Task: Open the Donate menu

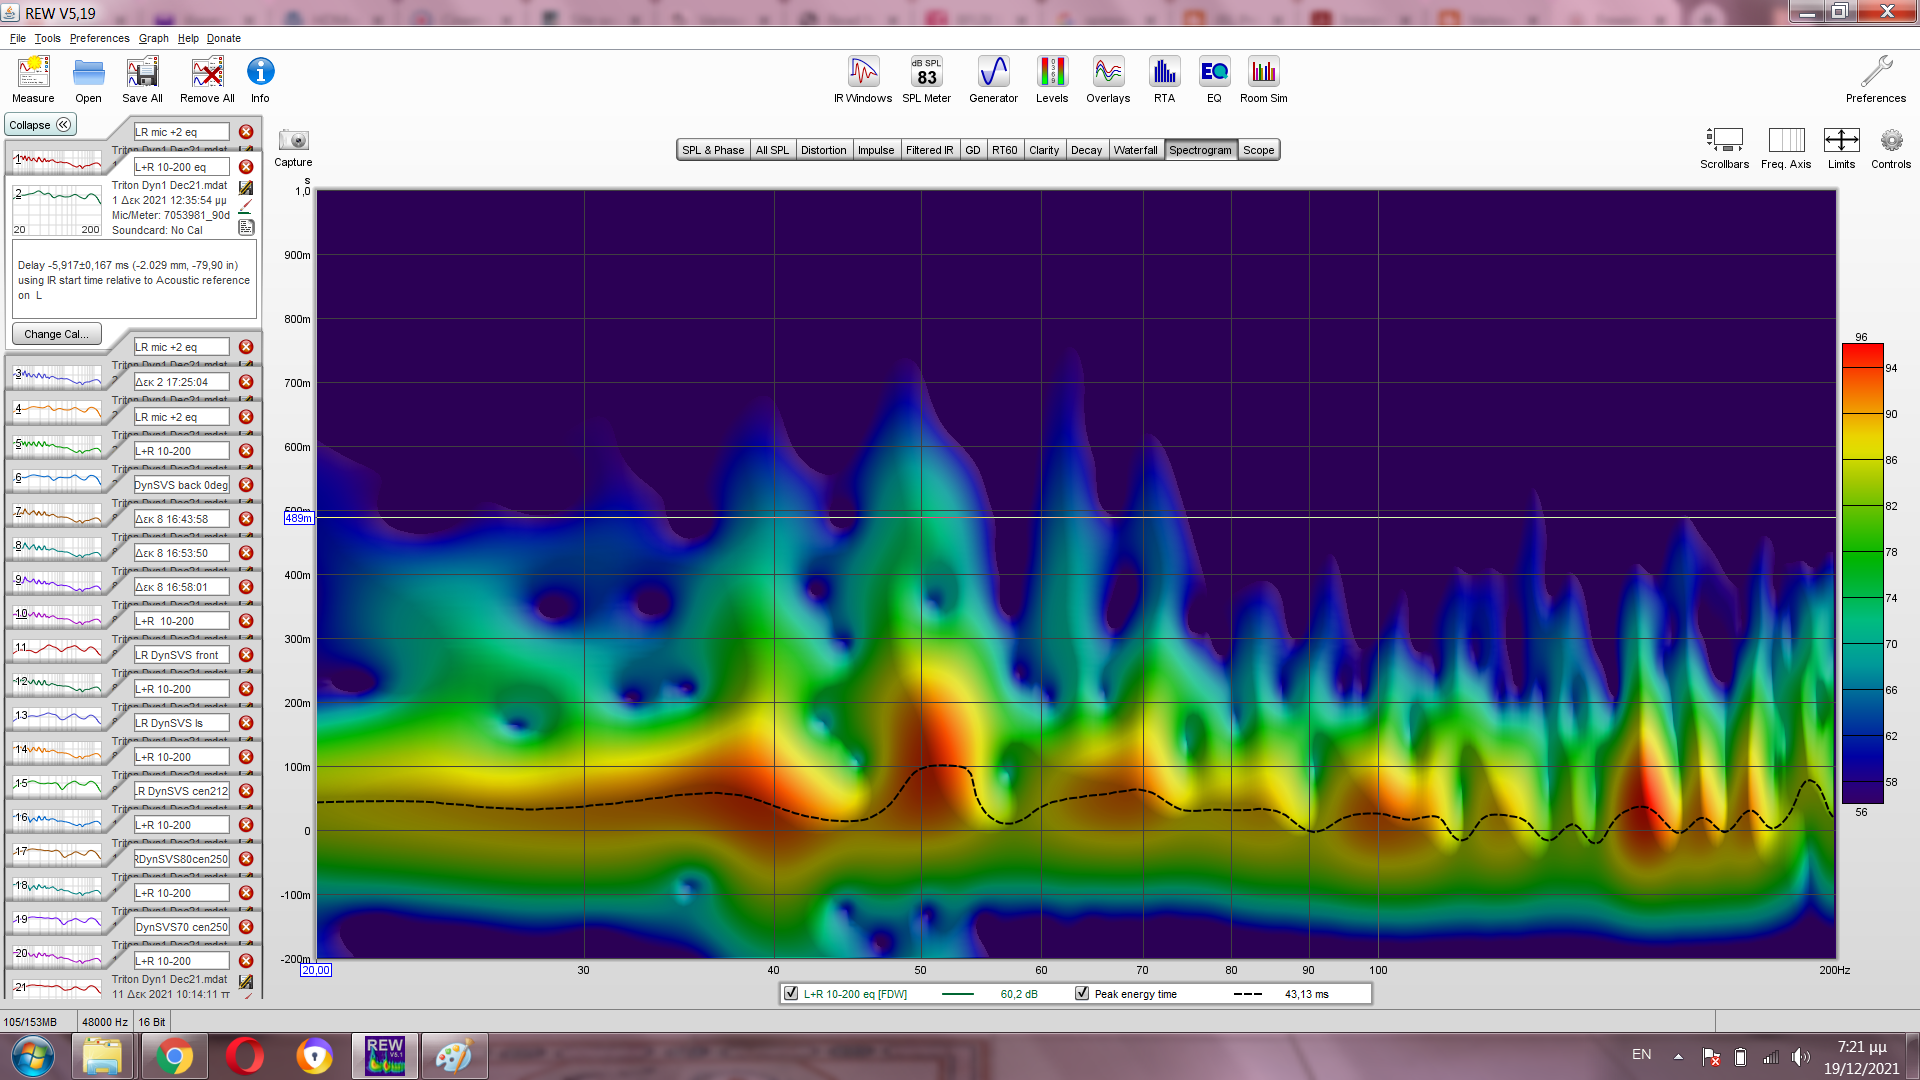Action: pos(224,38)
